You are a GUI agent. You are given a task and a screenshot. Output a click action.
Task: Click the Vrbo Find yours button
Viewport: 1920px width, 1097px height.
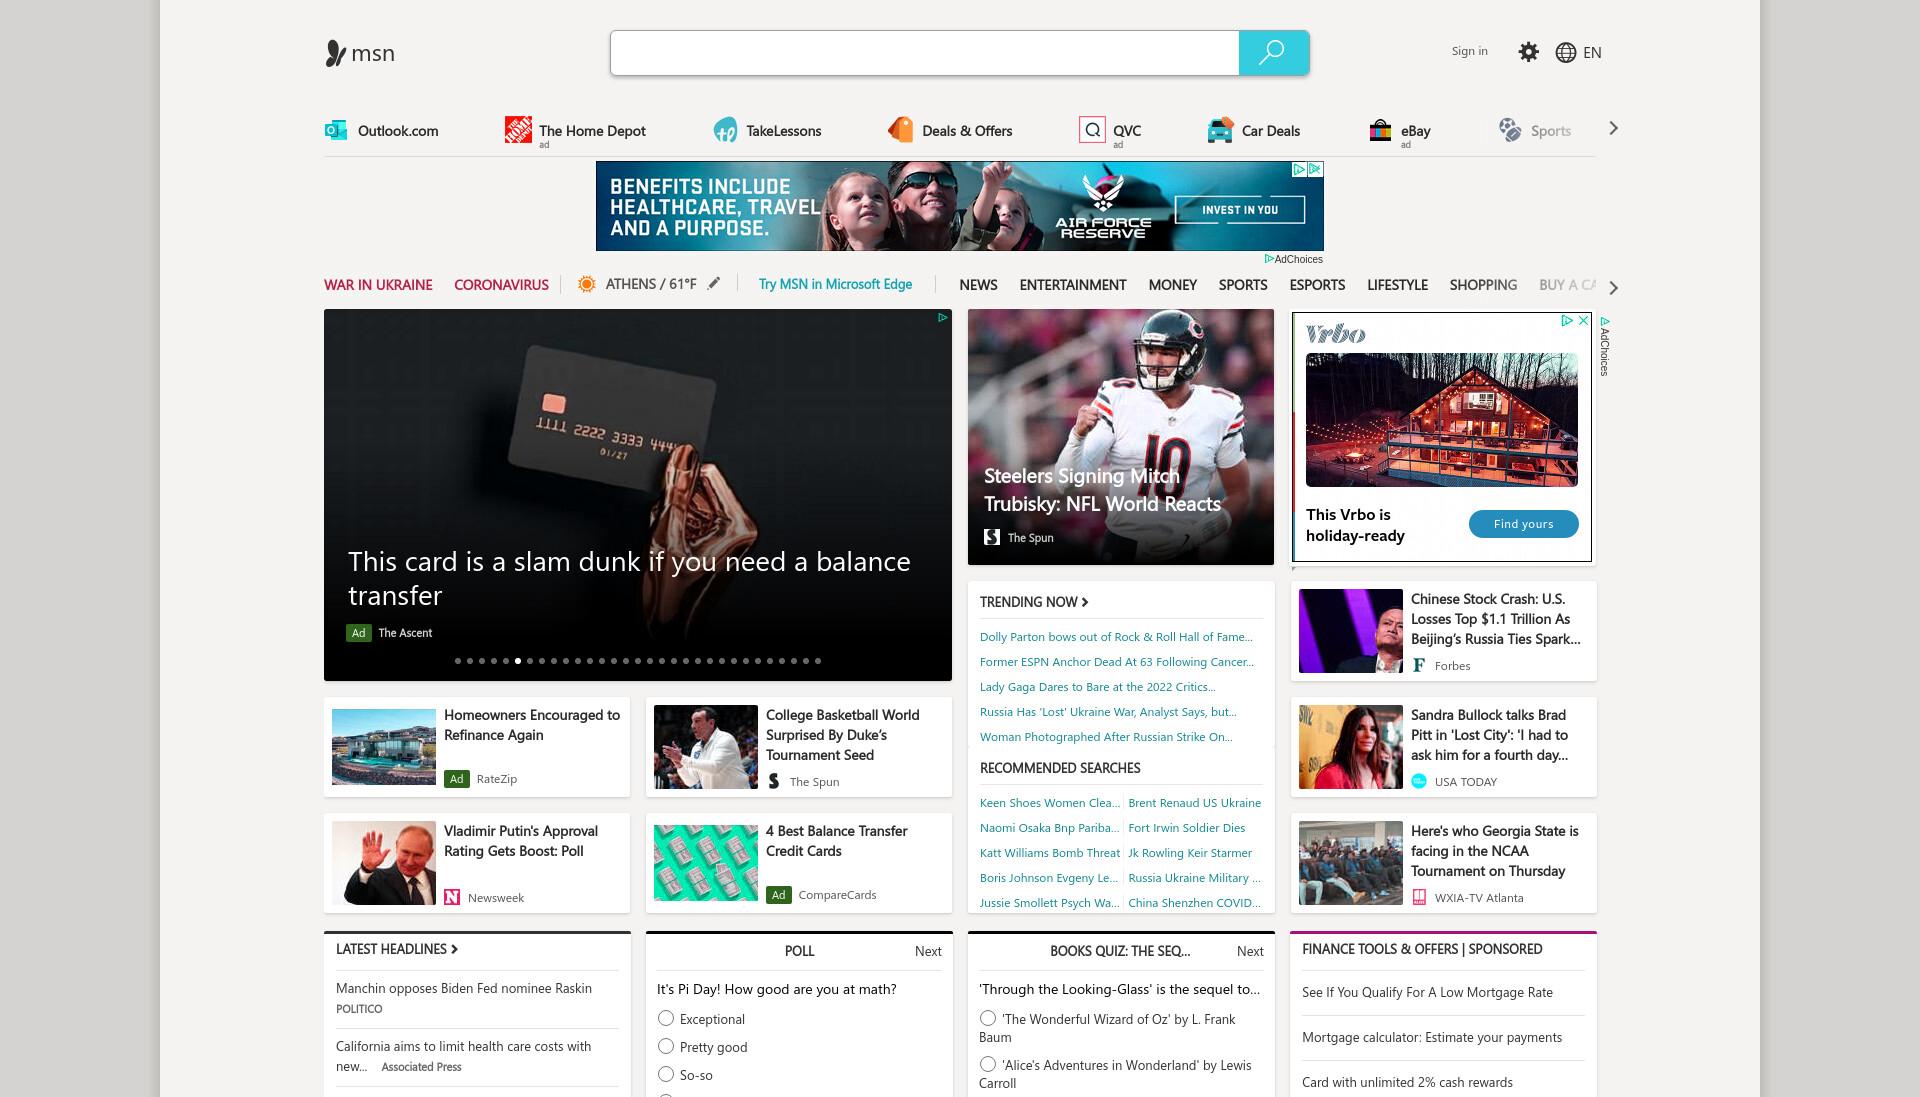coord(1523,524)
